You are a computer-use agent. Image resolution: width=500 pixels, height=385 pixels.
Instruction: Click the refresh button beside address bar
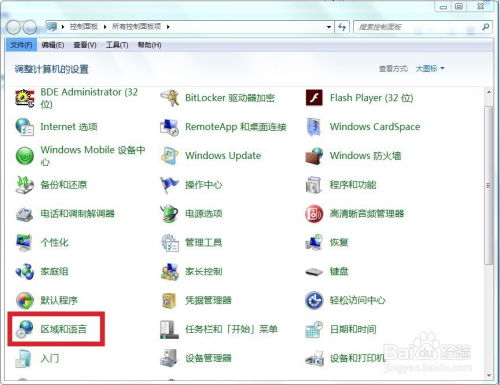(342, 27)
